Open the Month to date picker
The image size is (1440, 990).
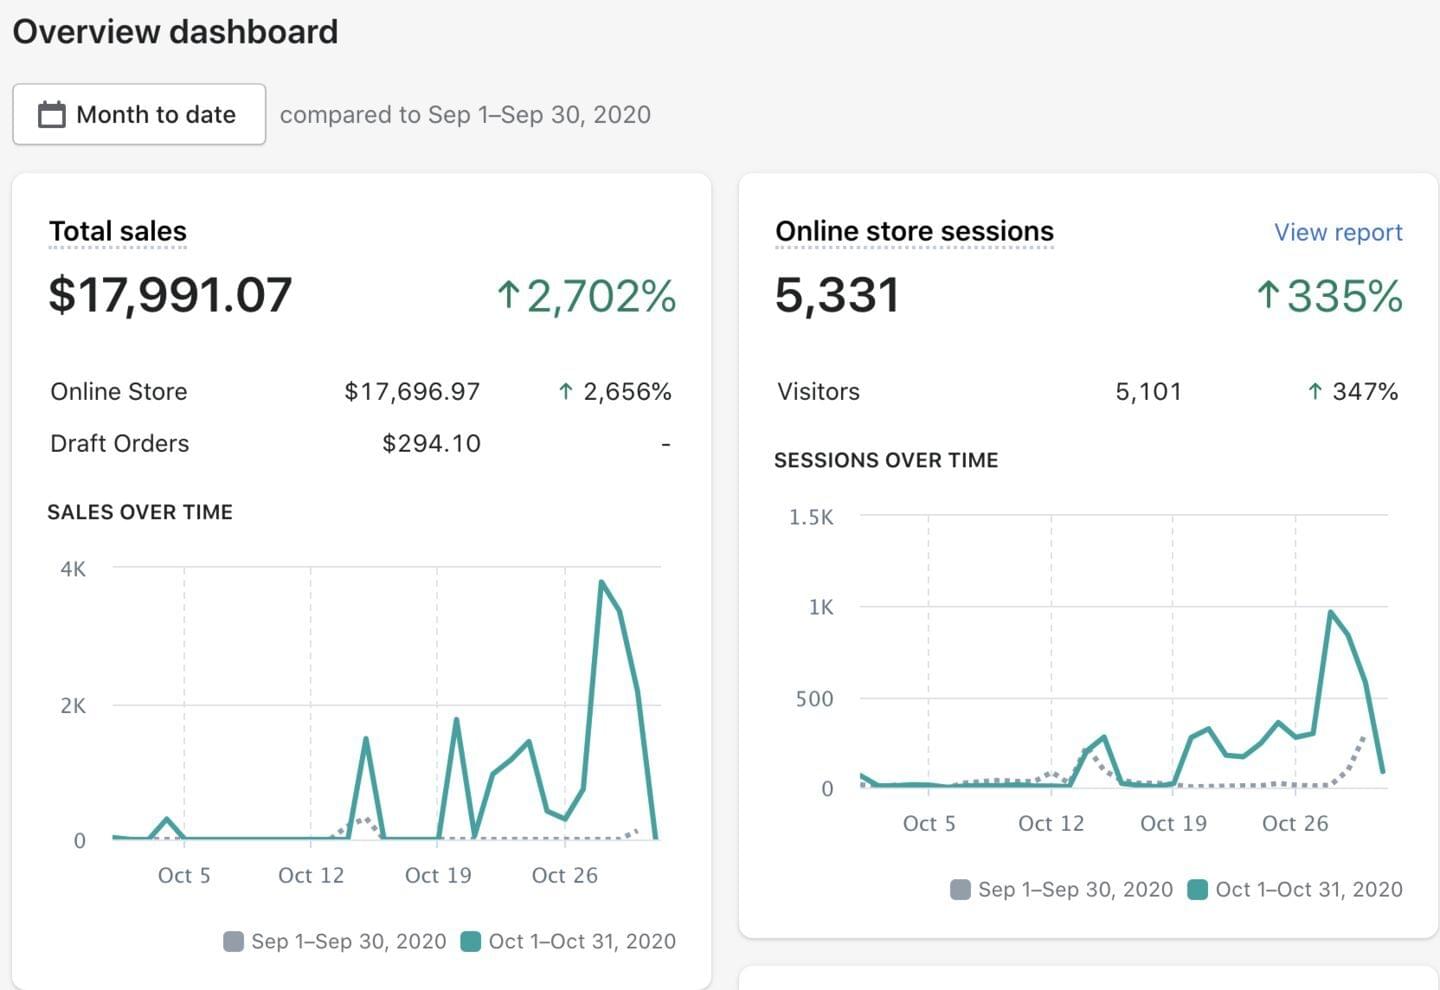139,114
